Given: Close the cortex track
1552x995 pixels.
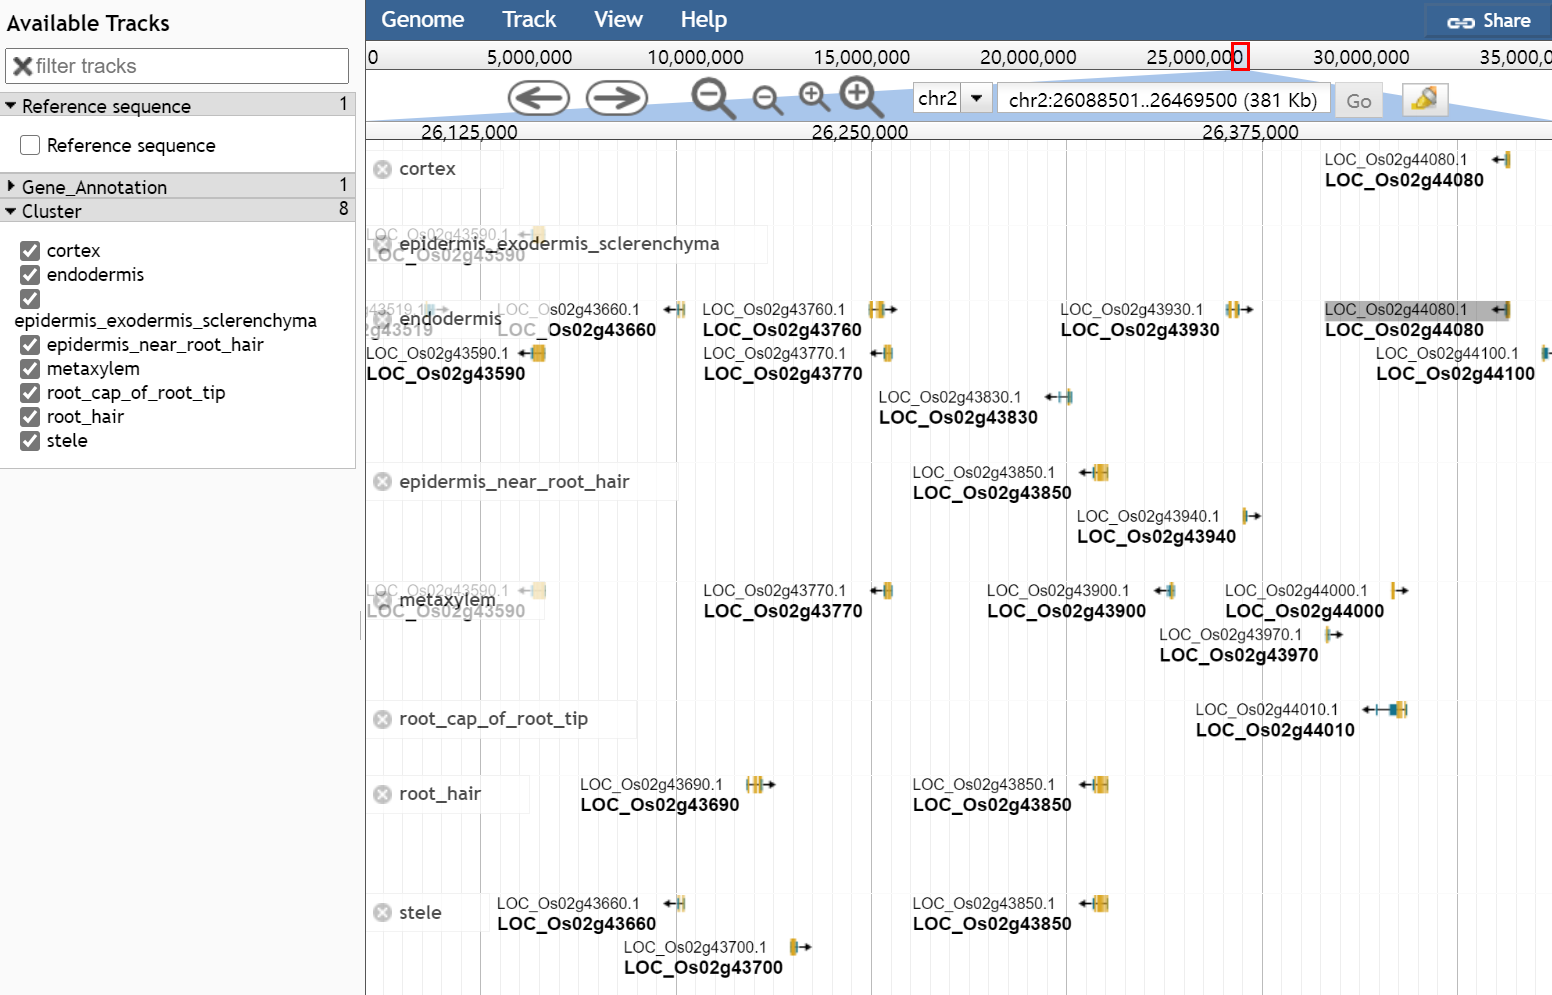Looking at the screenshot, I should click(382, 170).
